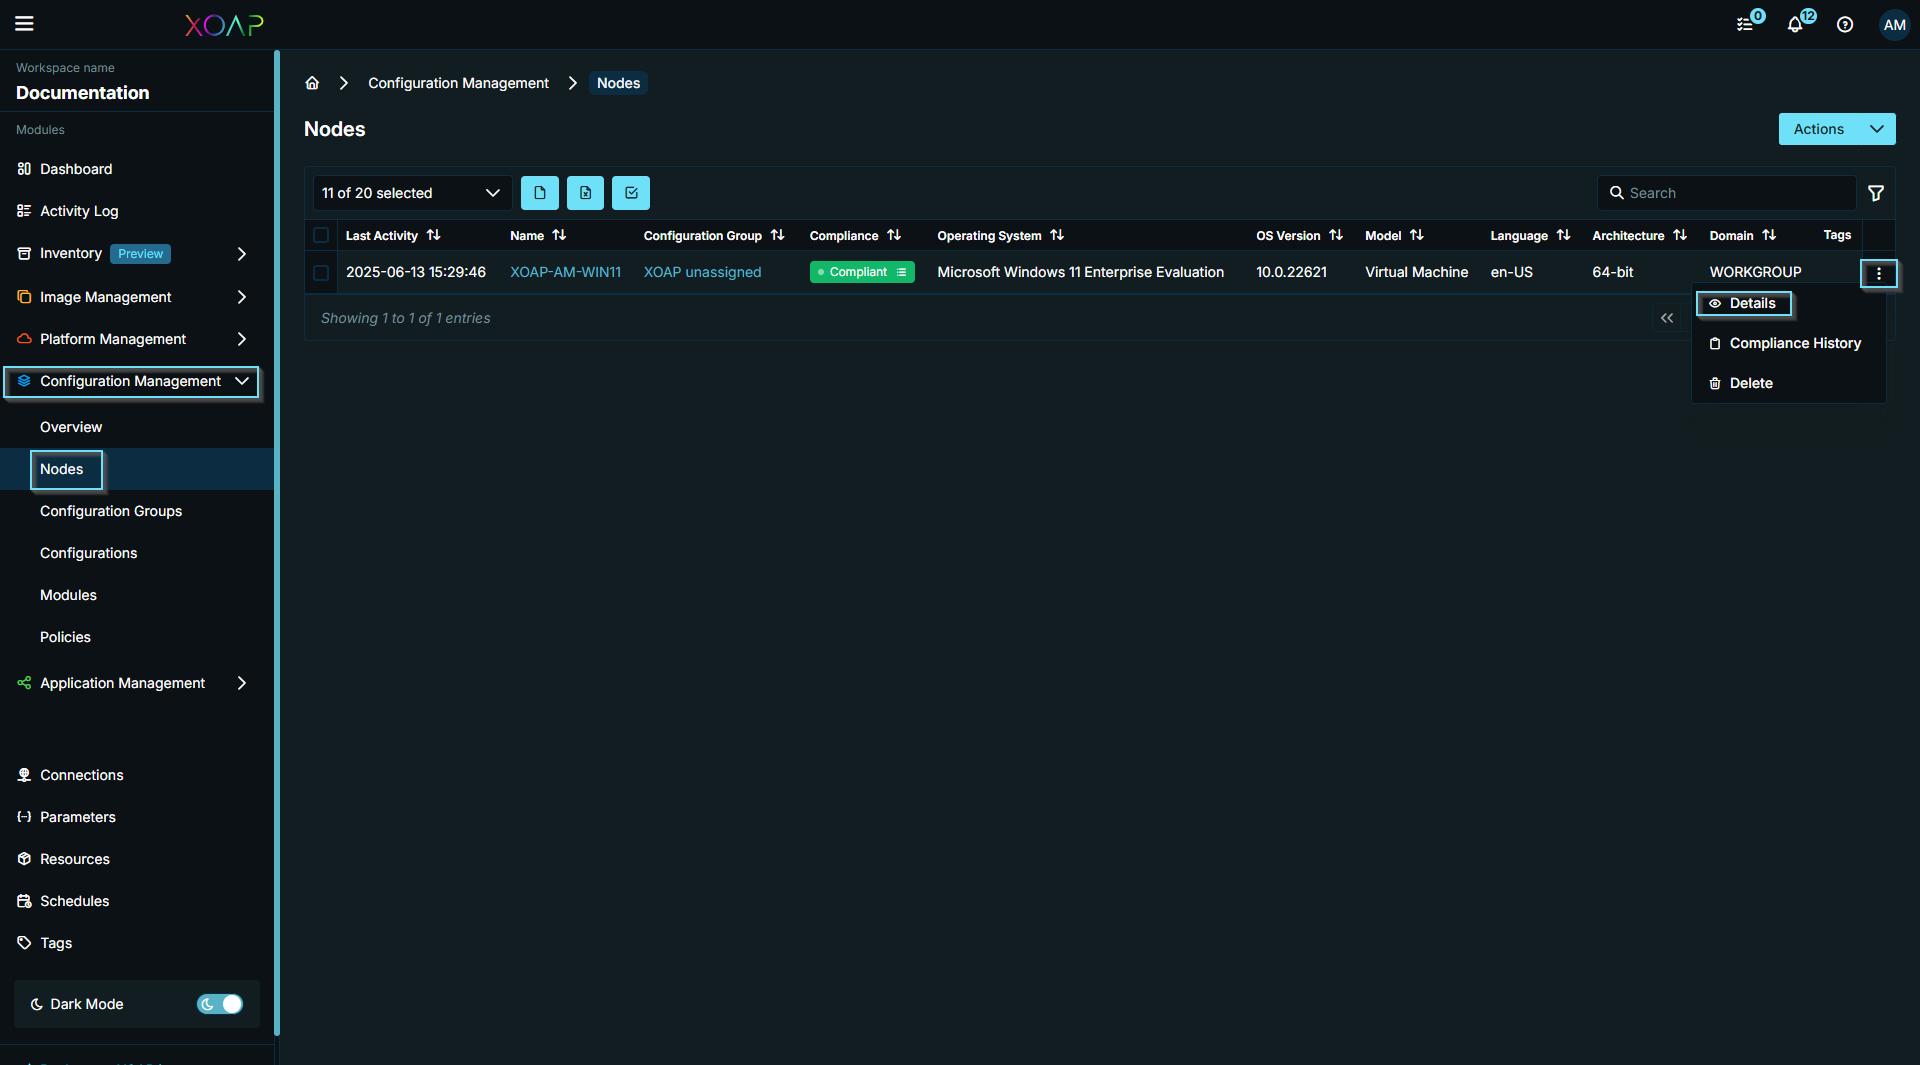
Task: Check the select-all header checkbox
Action: pos(320,235)
